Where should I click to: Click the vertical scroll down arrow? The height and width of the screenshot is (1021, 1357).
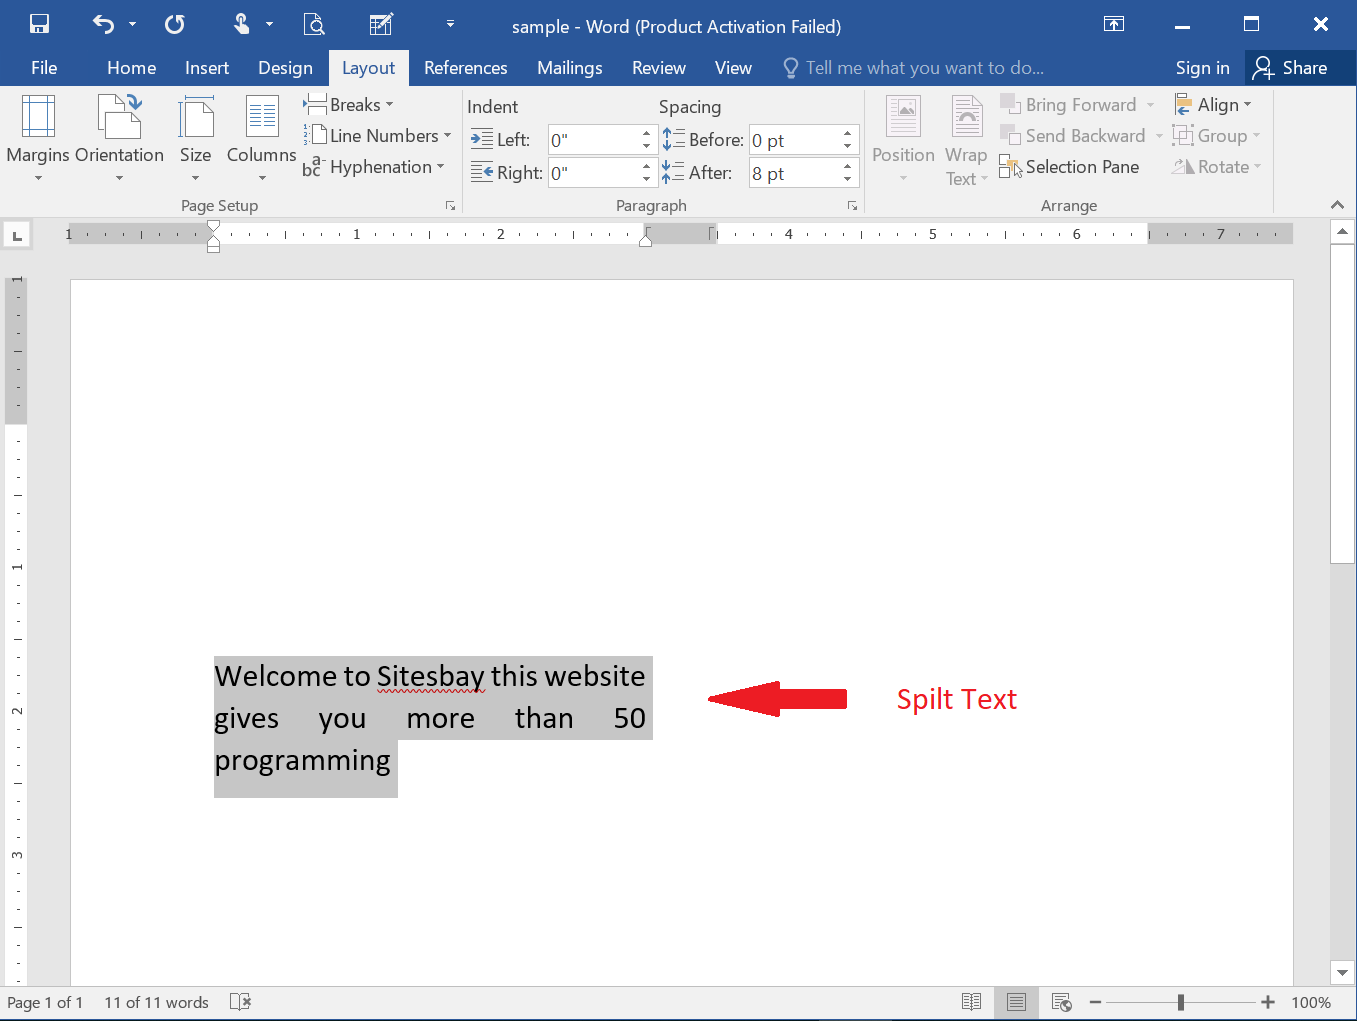click(x=1342, y=972)
